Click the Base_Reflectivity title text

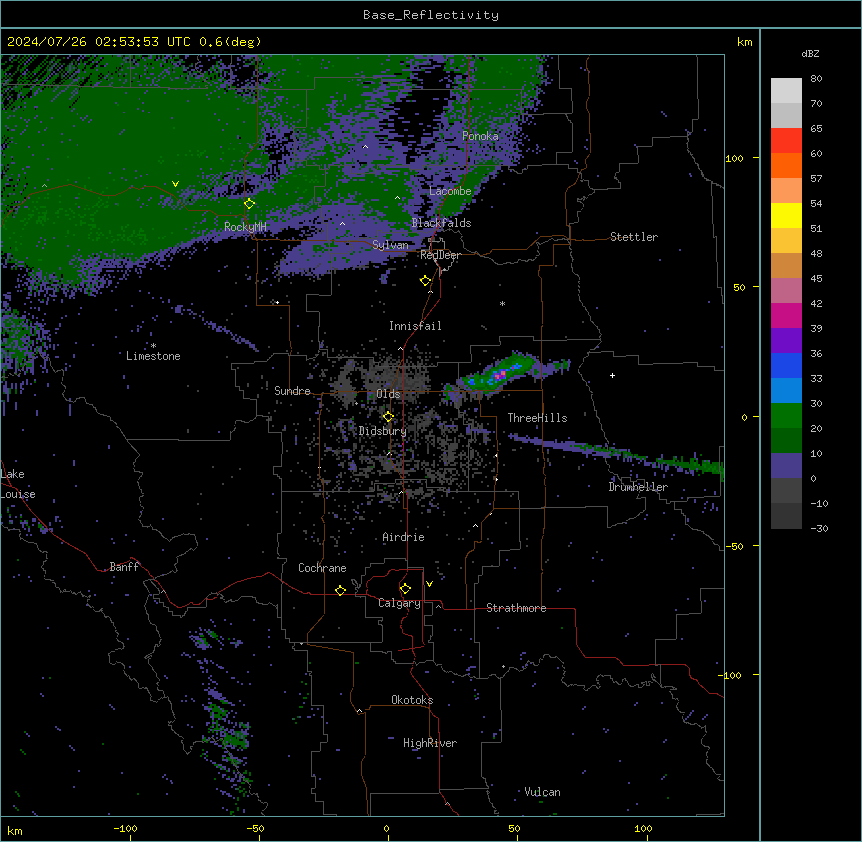click(x=431, y=15)
